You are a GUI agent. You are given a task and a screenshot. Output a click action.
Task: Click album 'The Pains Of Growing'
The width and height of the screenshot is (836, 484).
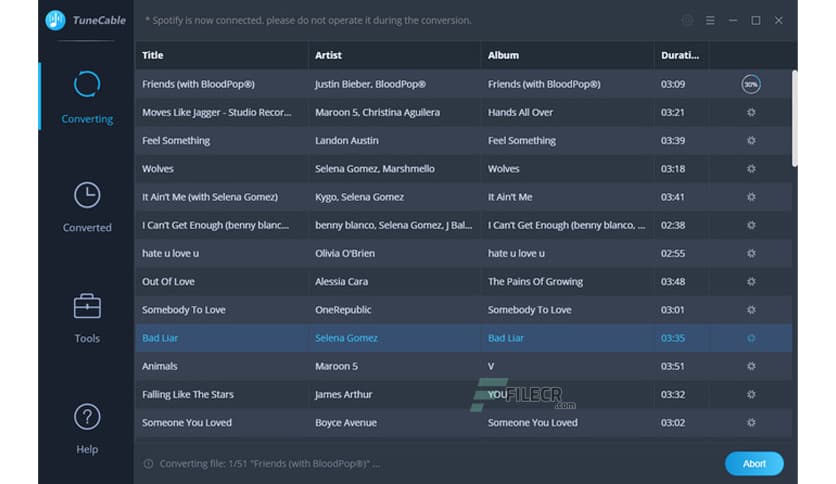535,282
